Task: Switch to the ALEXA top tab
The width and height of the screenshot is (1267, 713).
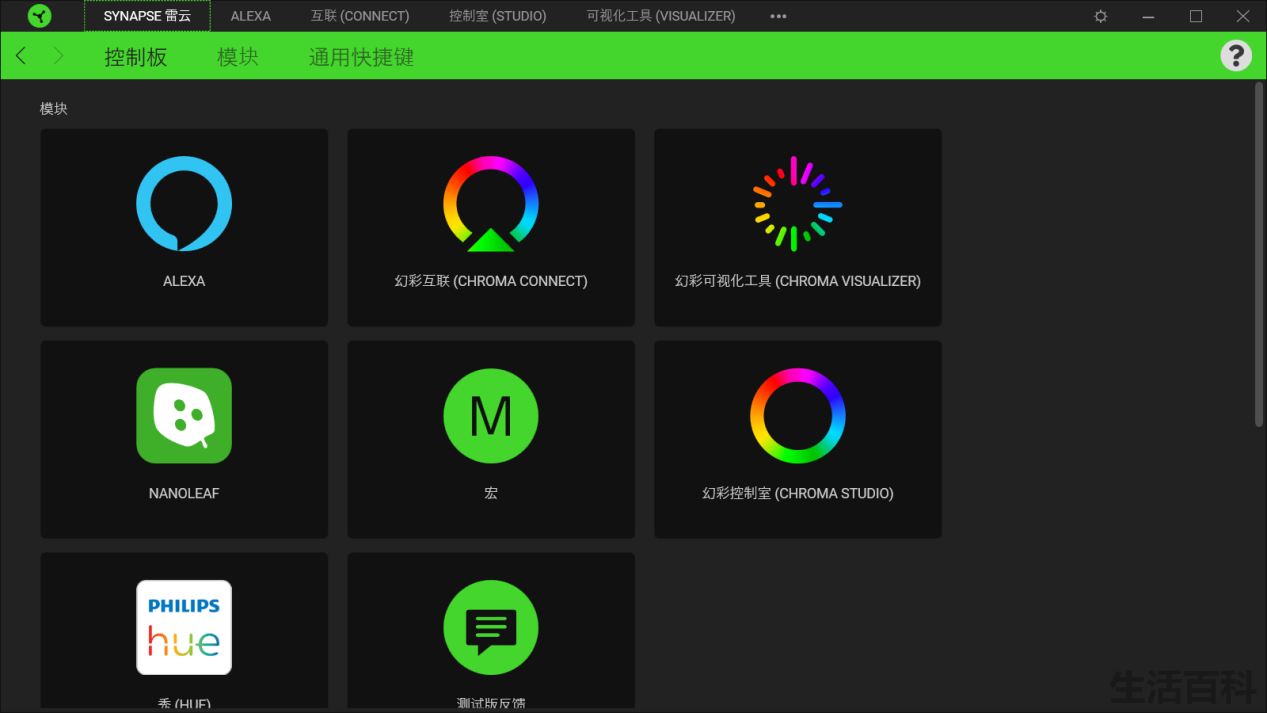Action: pyautogui.click(x=250, y=16)
